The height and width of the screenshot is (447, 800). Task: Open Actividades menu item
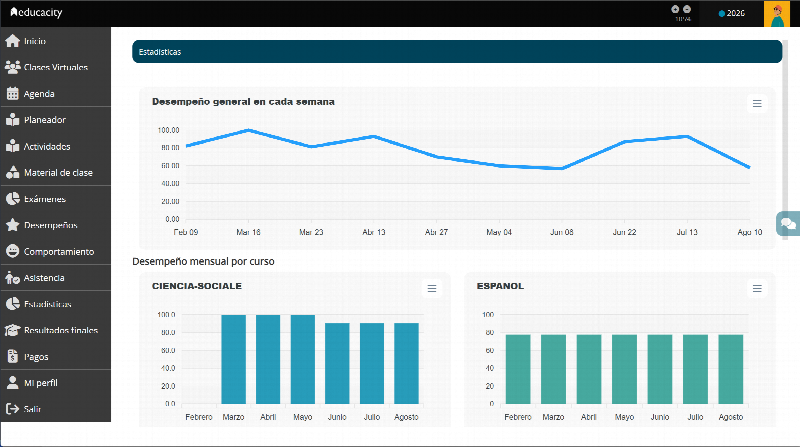click(56, 146)
